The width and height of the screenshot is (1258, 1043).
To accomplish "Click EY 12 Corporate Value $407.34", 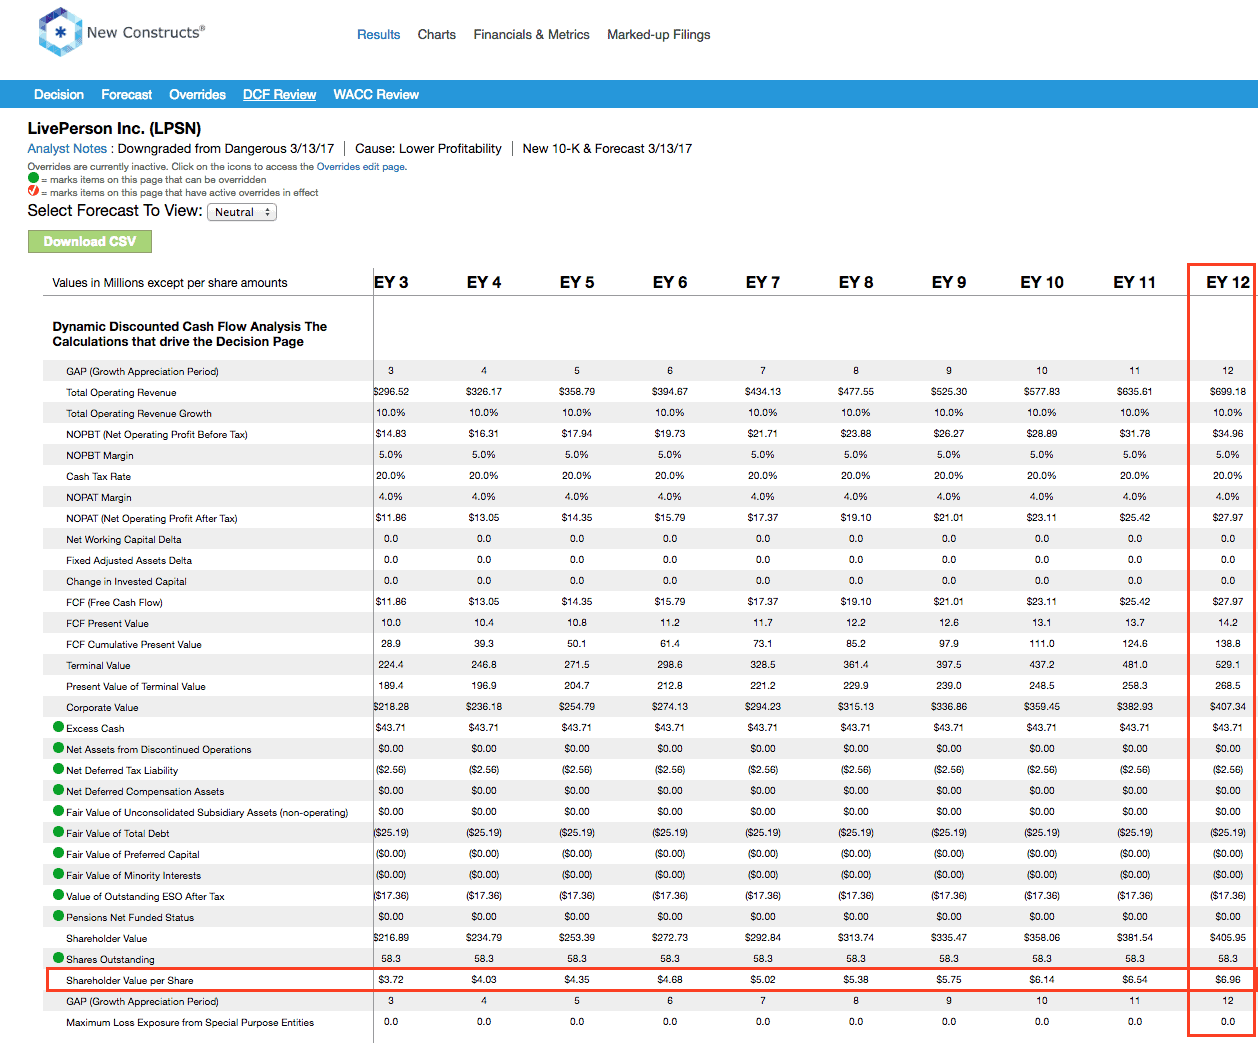I will (x=1228, y=706).
